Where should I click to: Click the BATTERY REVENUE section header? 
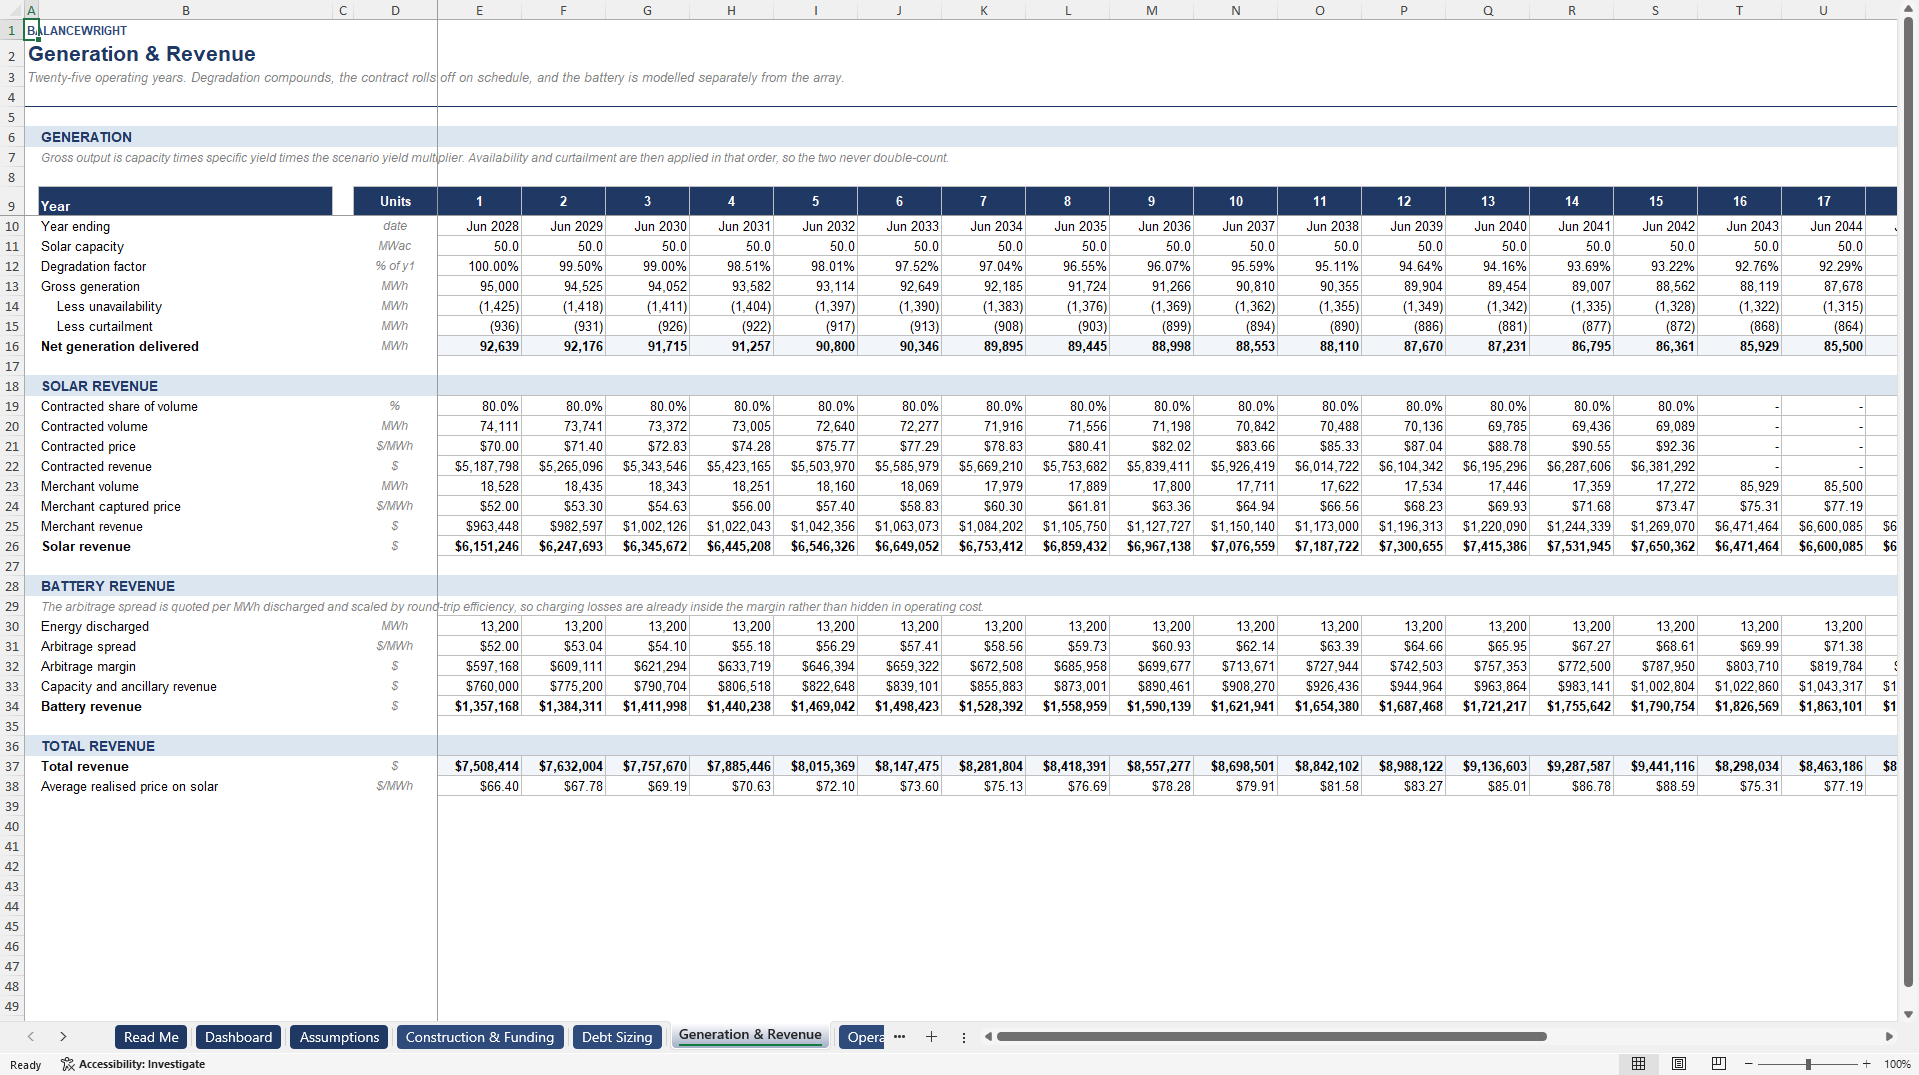click(108, 586)
